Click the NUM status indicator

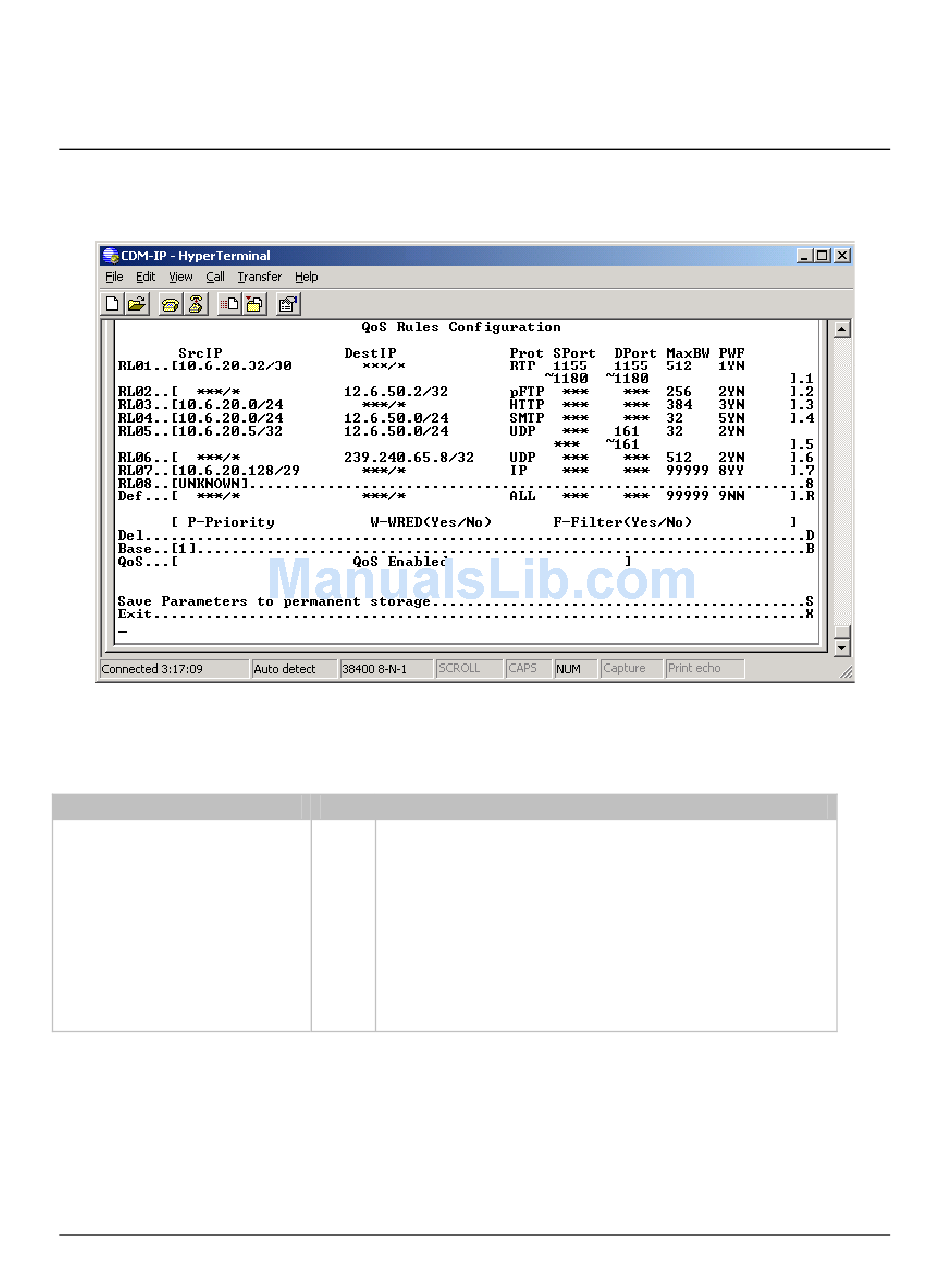point(576,669)
